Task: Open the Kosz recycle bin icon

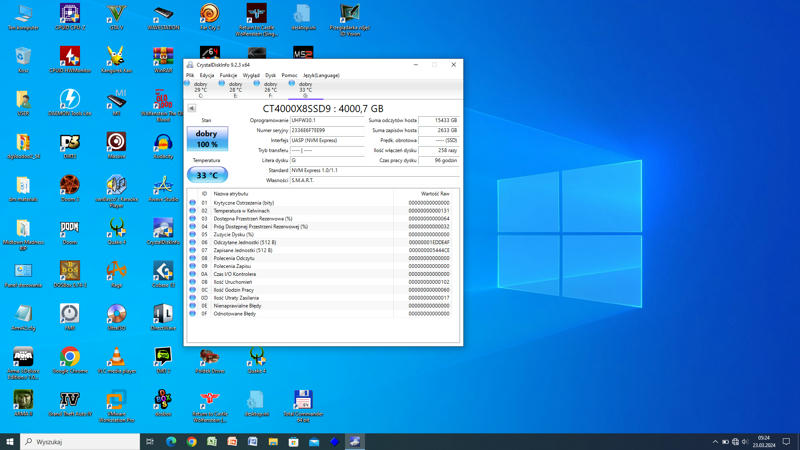Action: click(23, 60)
